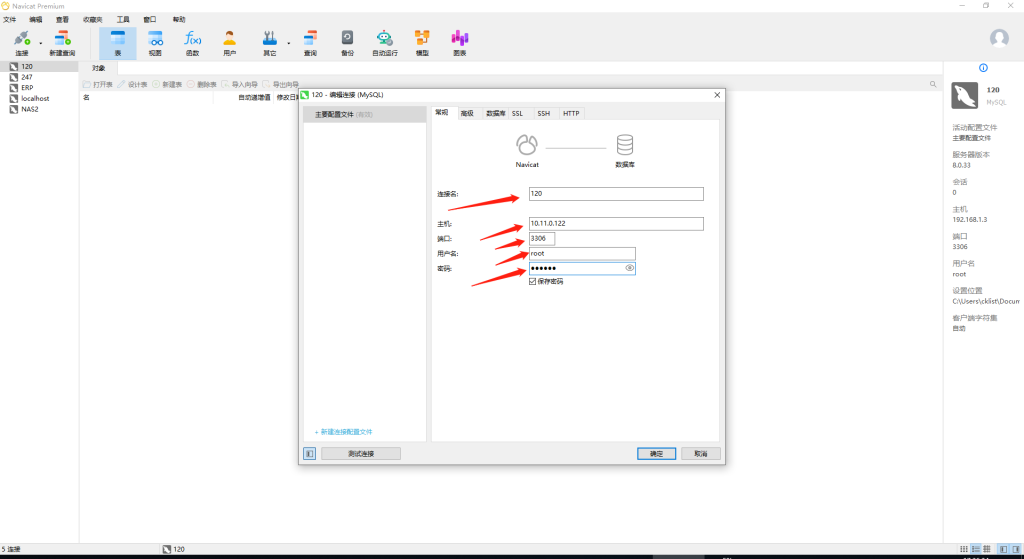Image resolution: width=1024 pixels, height=559 pixels.
Task: Click the 确定 OK button
Action: [x=656, y=454]
